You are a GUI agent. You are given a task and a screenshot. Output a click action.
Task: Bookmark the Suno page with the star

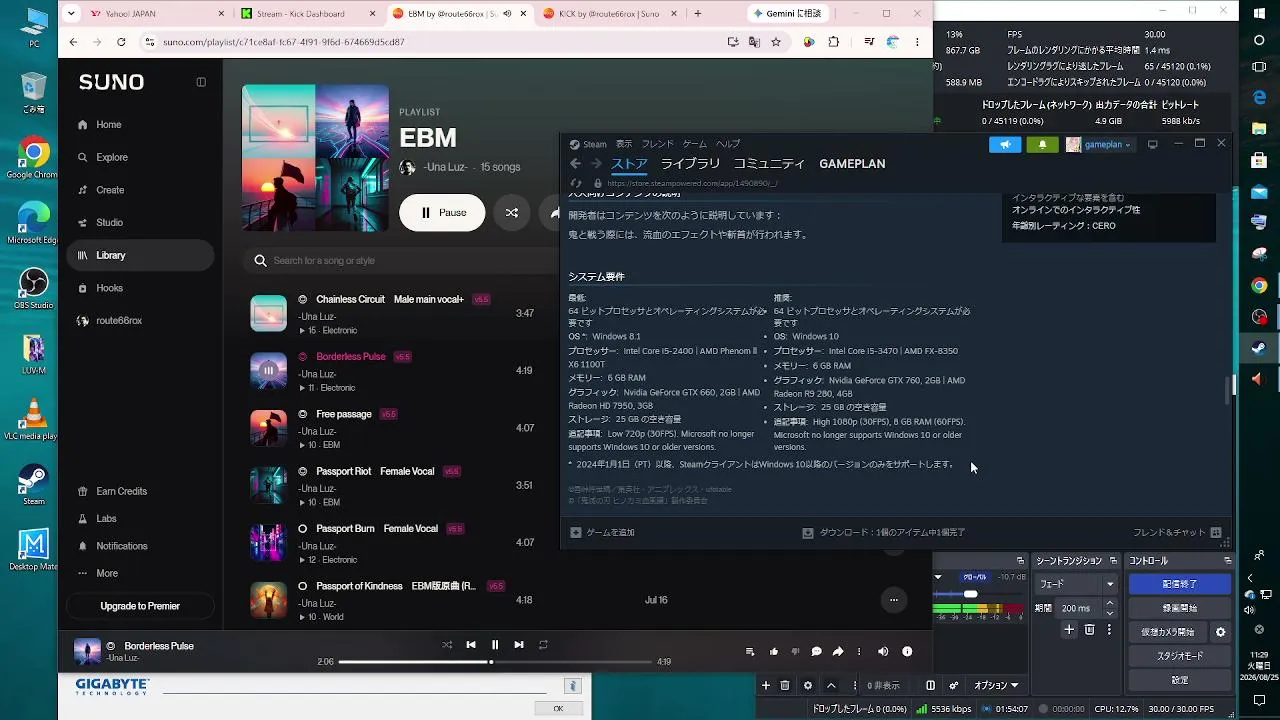(x=776, y=42)
